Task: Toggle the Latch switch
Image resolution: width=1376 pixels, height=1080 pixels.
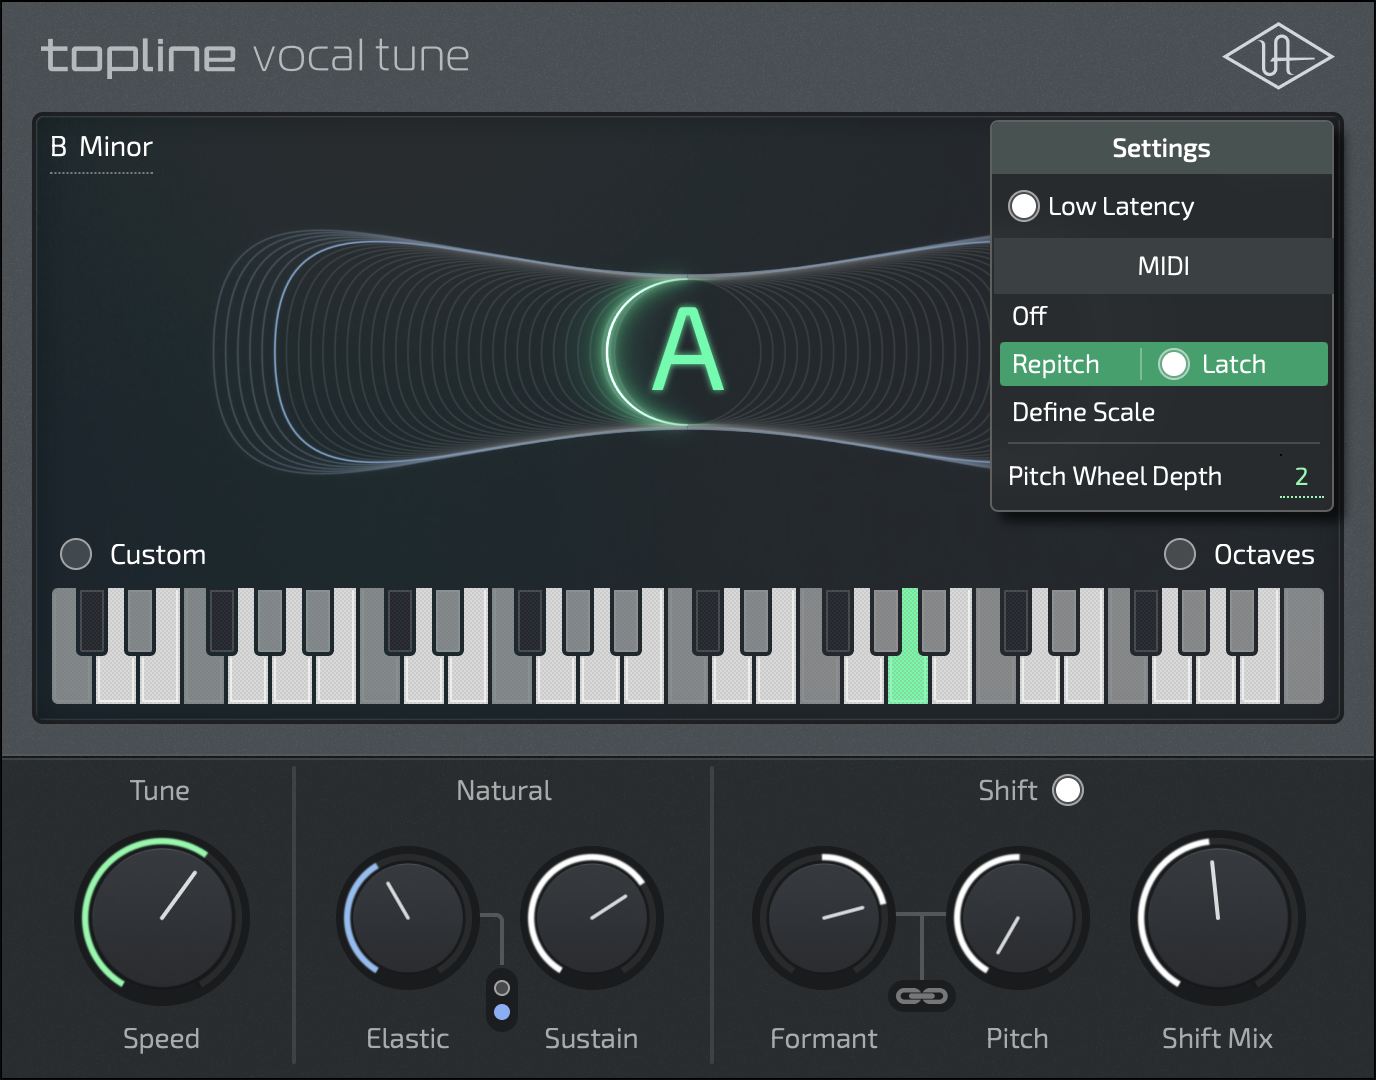Action: tap(1174, 364)
